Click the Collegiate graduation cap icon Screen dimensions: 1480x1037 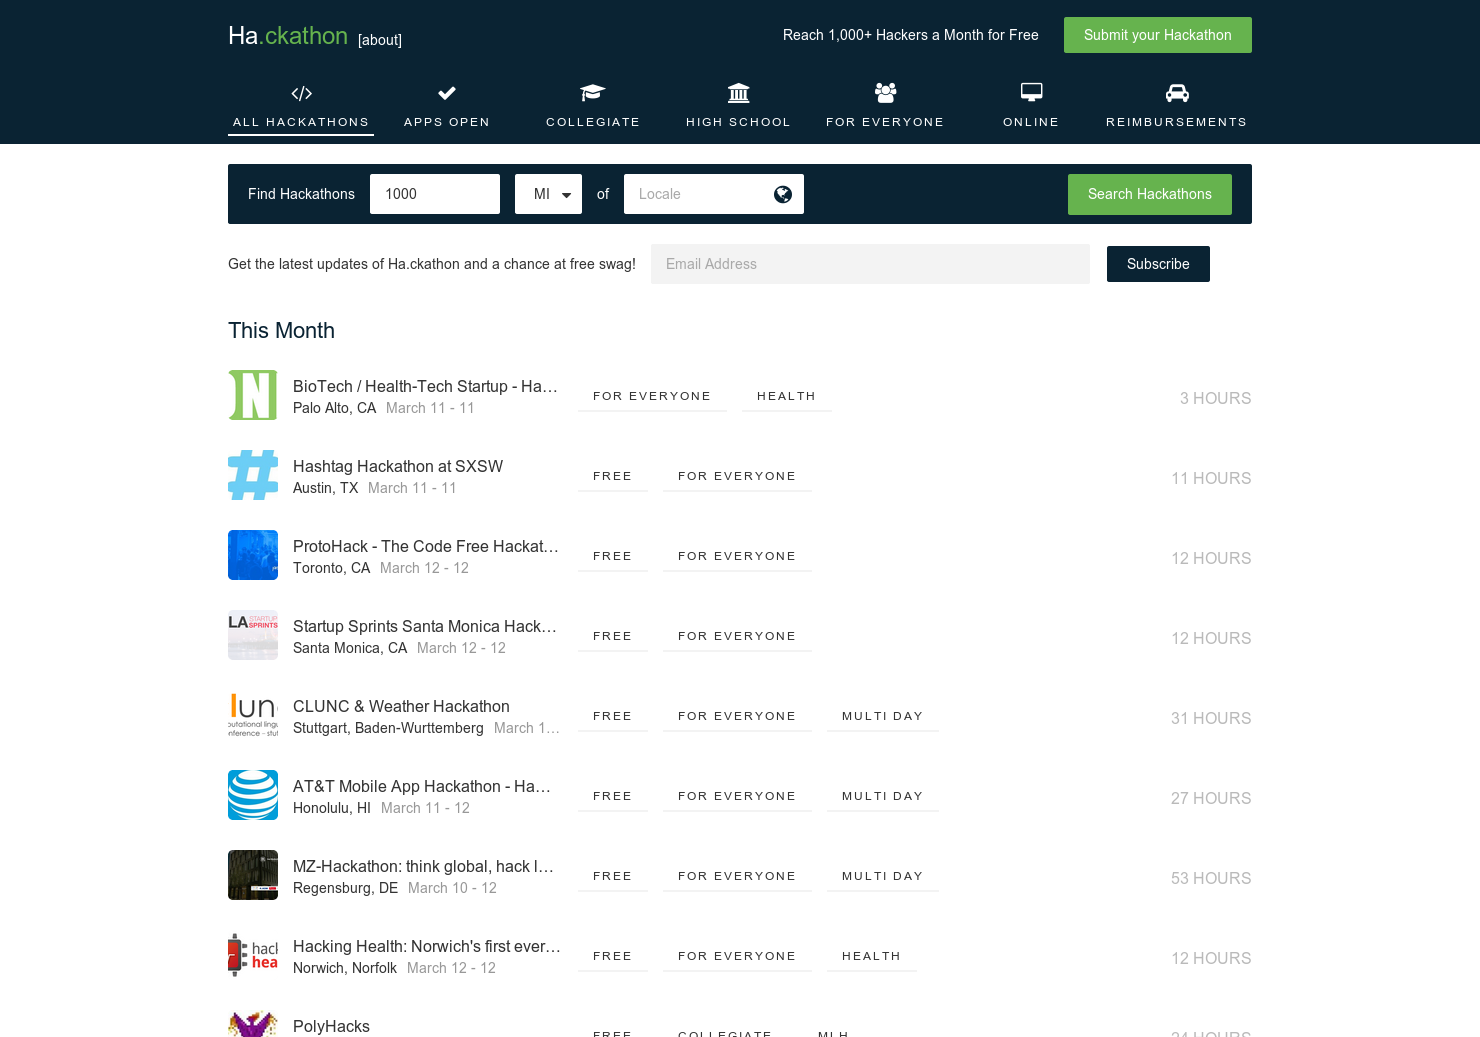click(x=593, y=93)
